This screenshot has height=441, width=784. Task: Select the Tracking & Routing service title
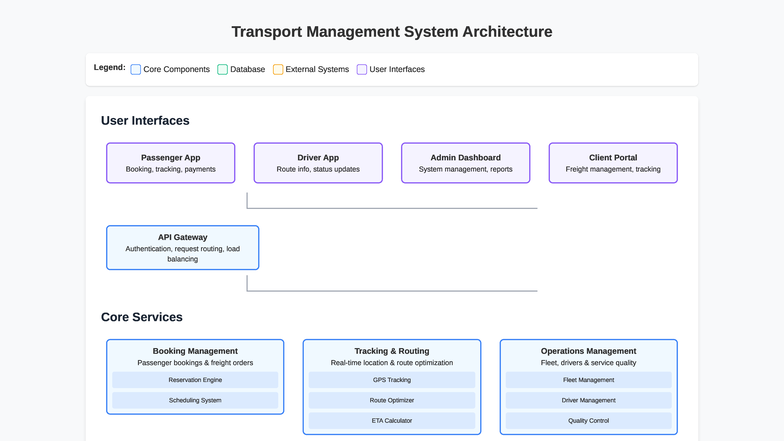(x=392, y=351)
